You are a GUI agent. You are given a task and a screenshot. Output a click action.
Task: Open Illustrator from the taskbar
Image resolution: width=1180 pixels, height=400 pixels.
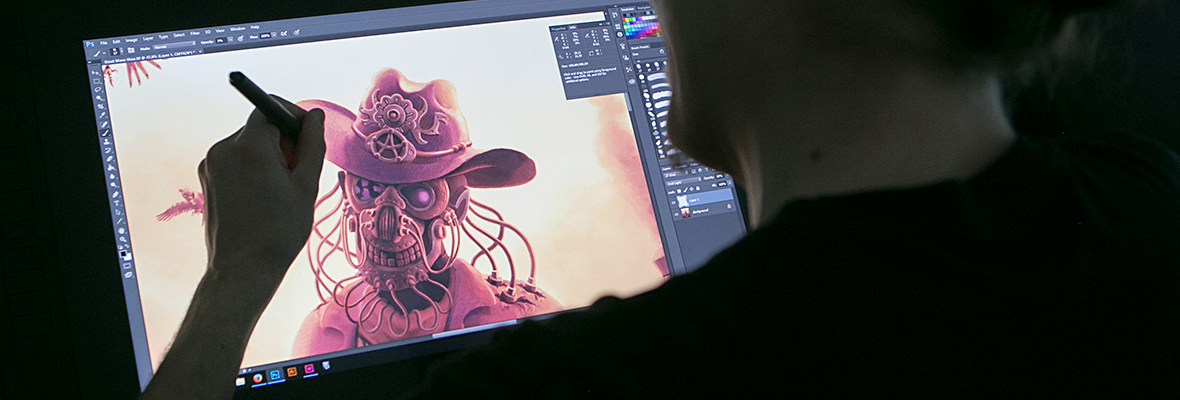coord(292,372)
